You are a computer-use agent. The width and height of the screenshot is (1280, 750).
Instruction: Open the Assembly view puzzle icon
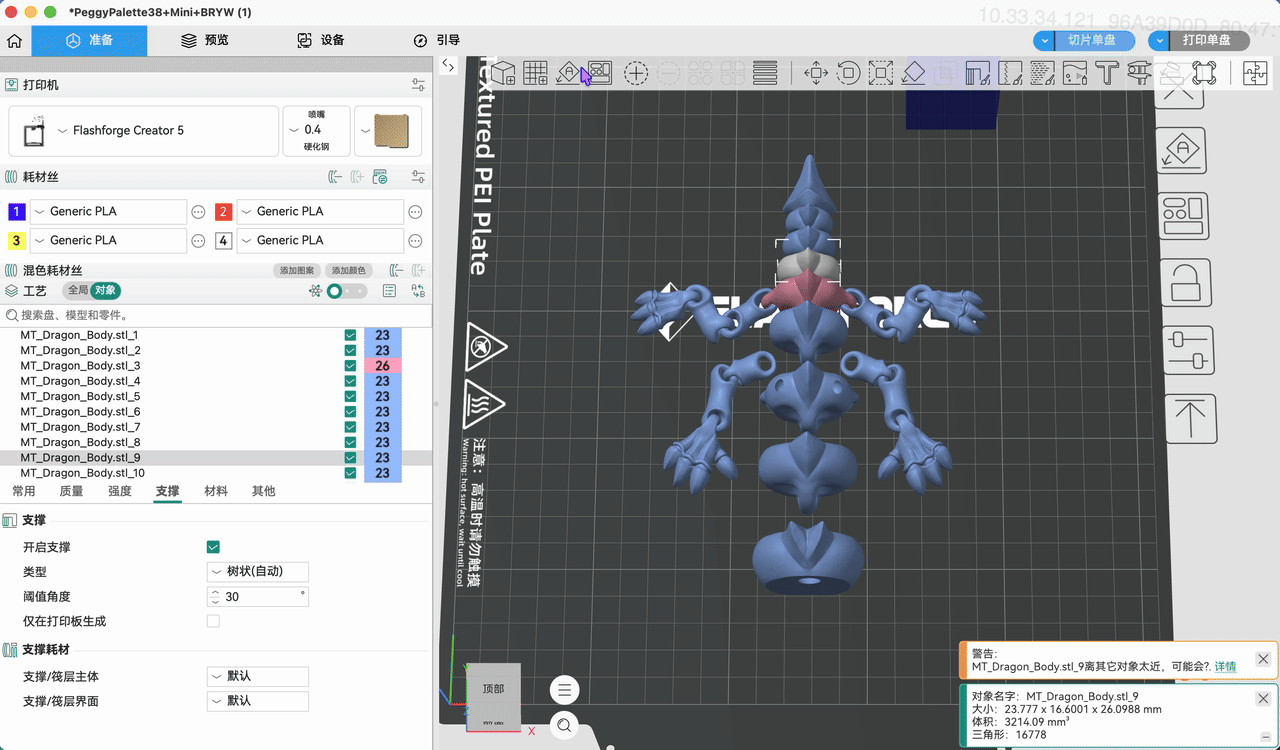point(1254,73)
